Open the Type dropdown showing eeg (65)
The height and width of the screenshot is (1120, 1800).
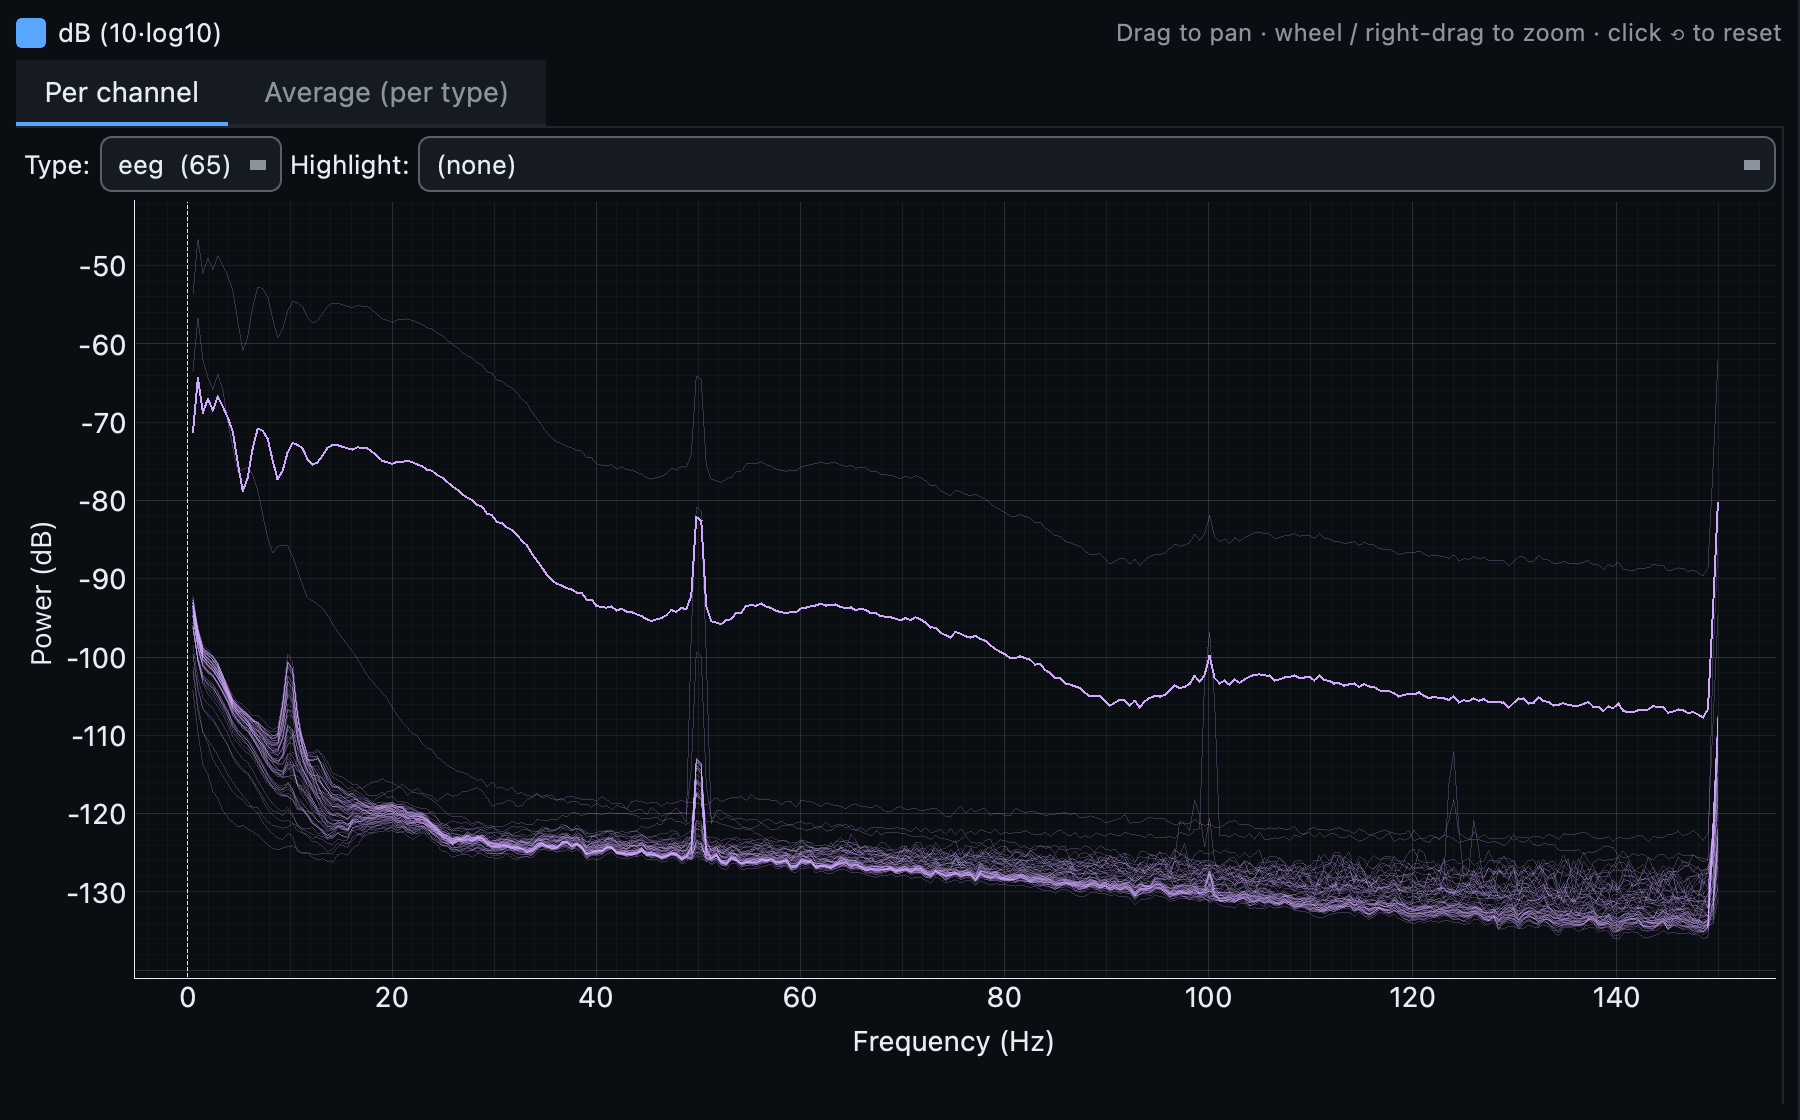point(191,165)
